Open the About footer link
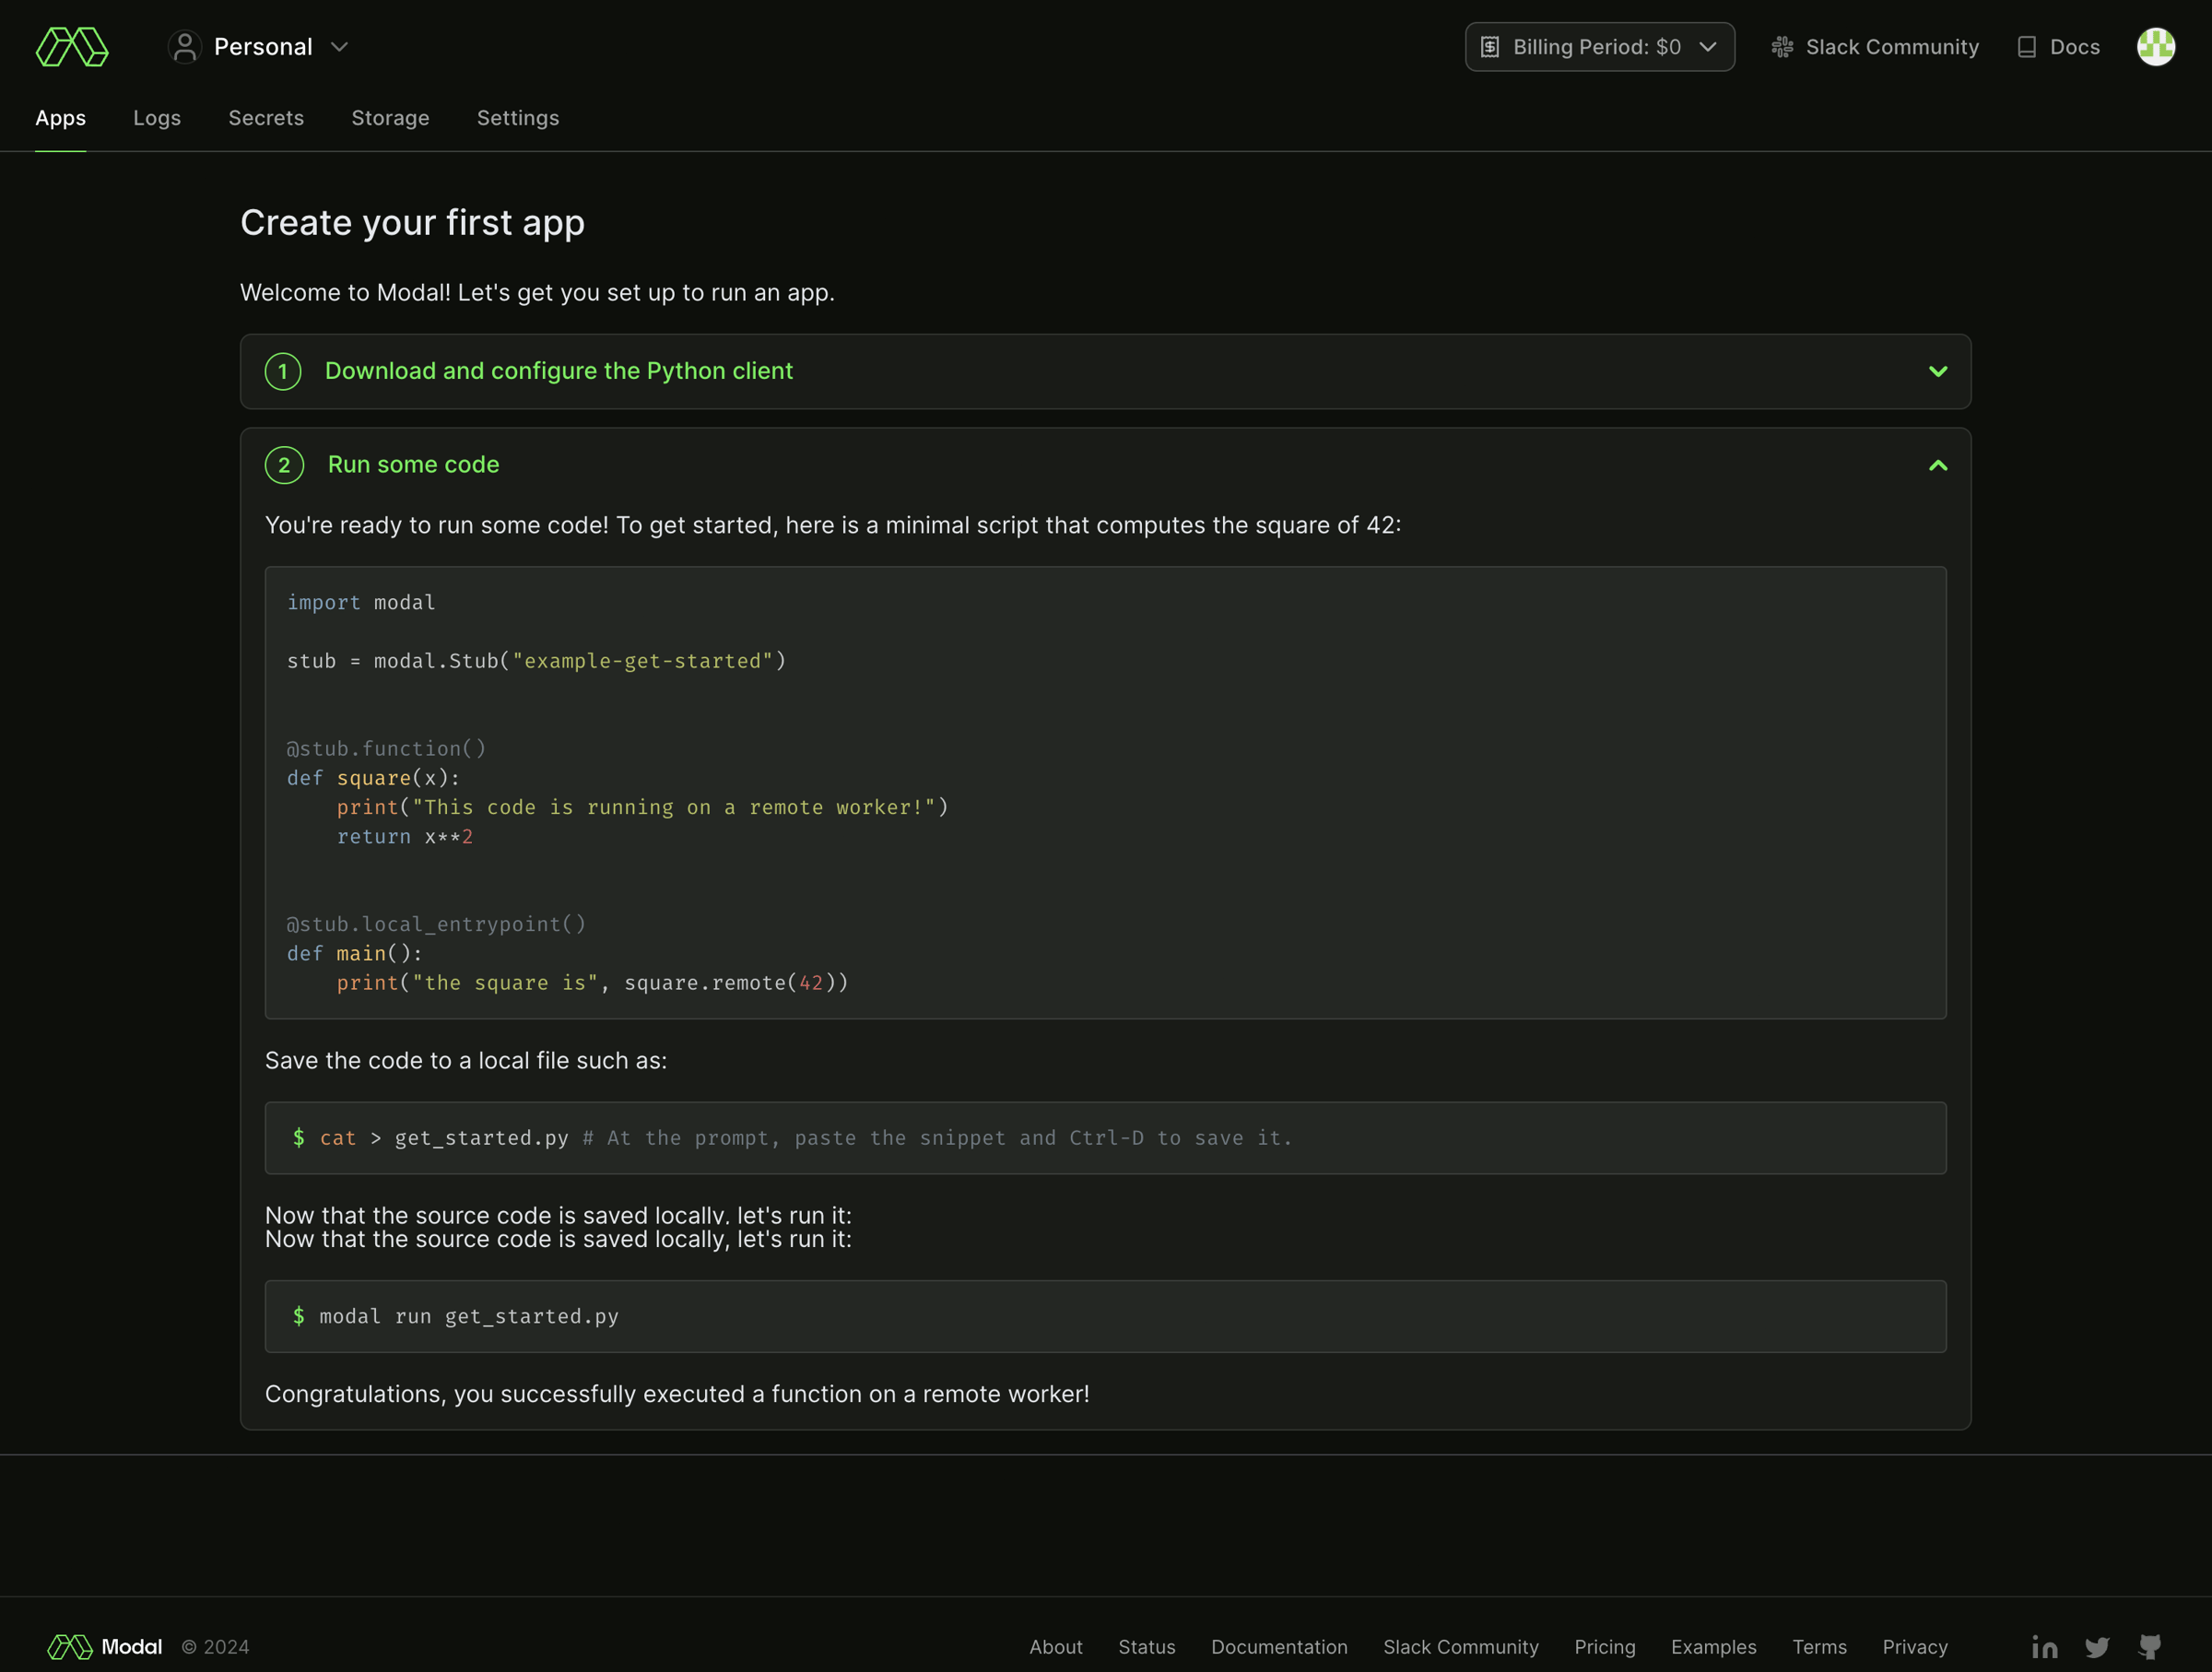The image size is (2212, 1672). 1055,1646
